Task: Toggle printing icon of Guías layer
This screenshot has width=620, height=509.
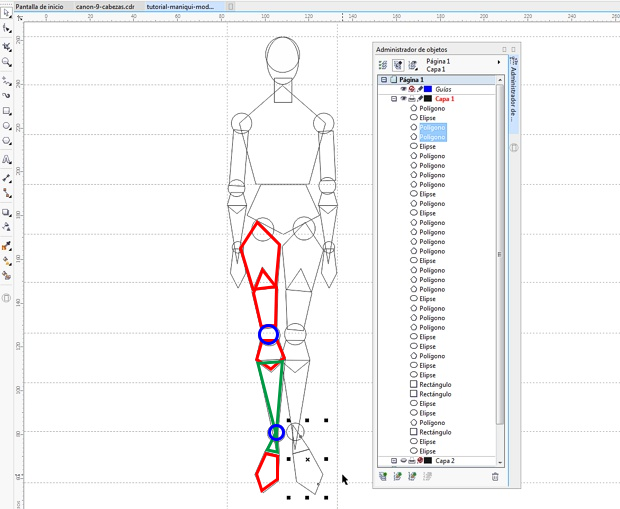Action: [x=412, y=89]
